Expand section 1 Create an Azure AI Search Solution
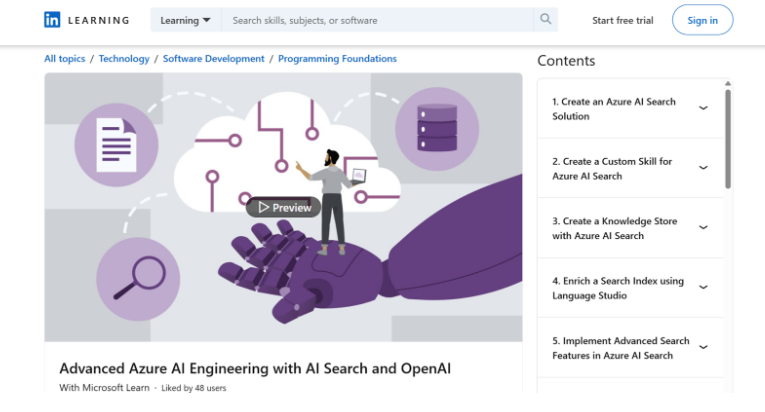The image size is (765, 412). click(630, 109)
